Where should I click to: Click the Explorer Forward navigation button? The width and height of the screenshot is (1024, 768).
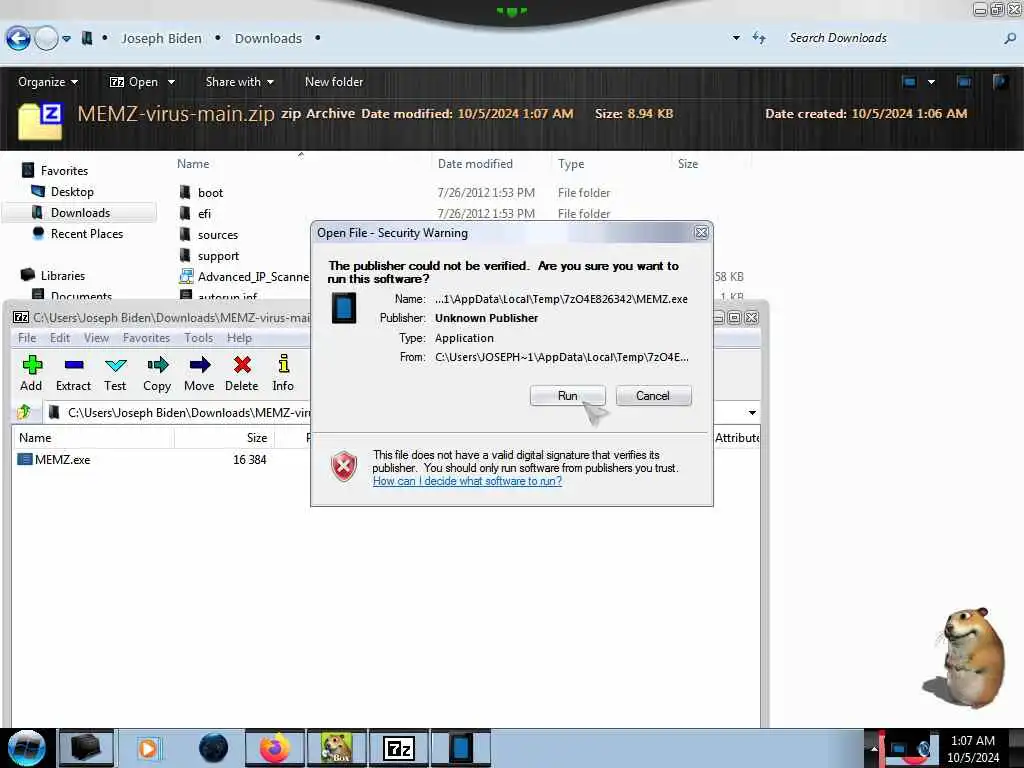coord(46,39)
